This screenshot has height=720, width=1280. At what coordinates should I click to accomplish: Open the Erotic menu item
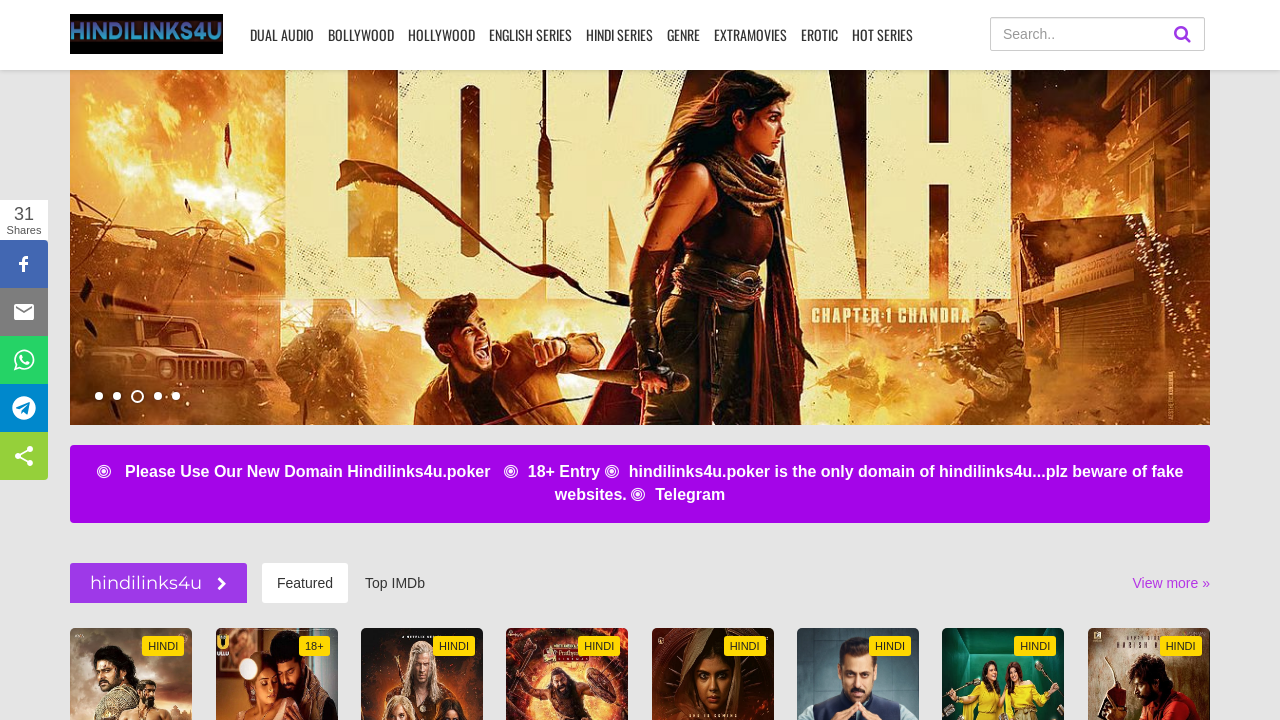pos(819,35)
